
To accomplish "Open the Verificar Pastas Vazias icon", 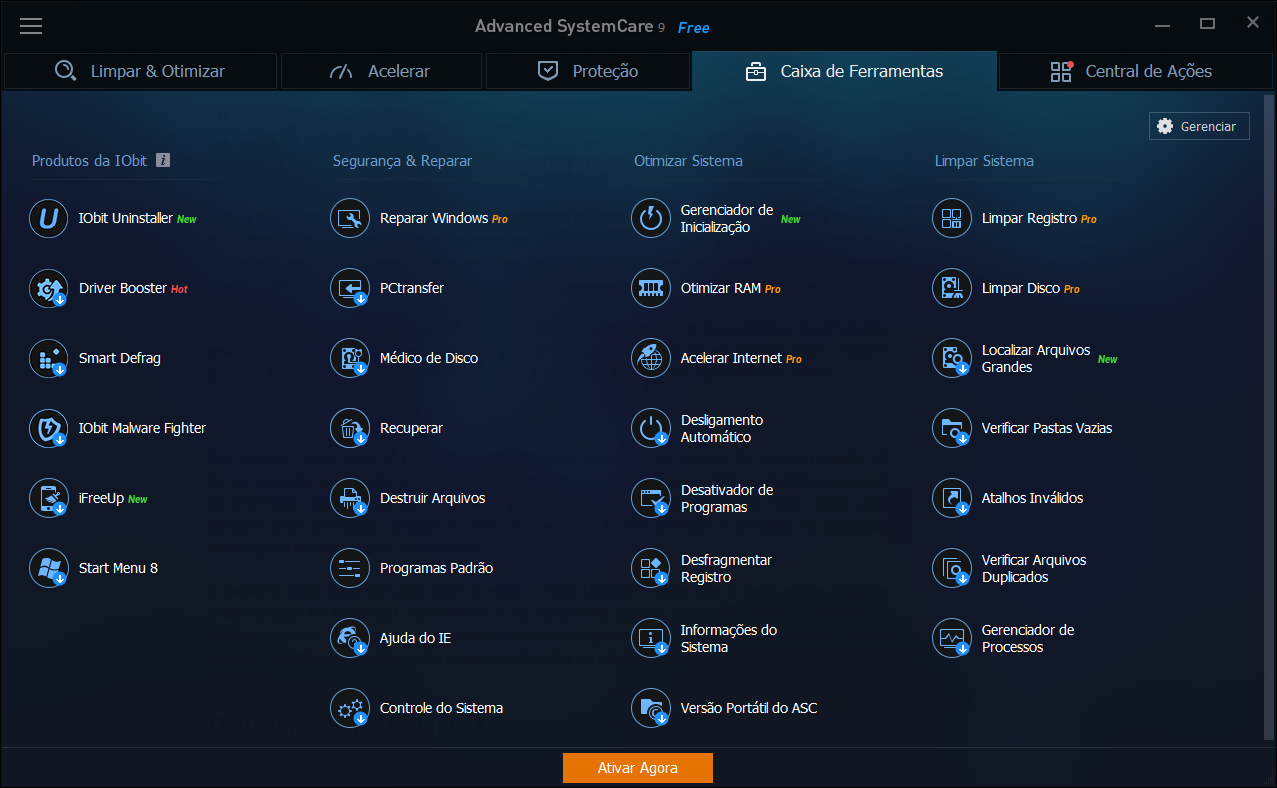I will coord(952,428).
